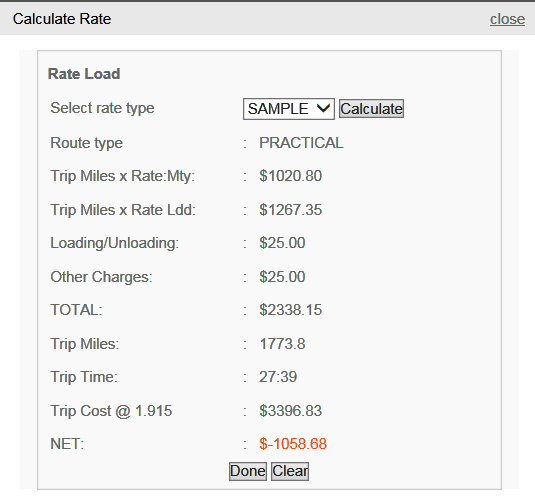Click the Rate Ldd amount $1267.35
This screenshot has height=499, width=535.
click(290, 210)
